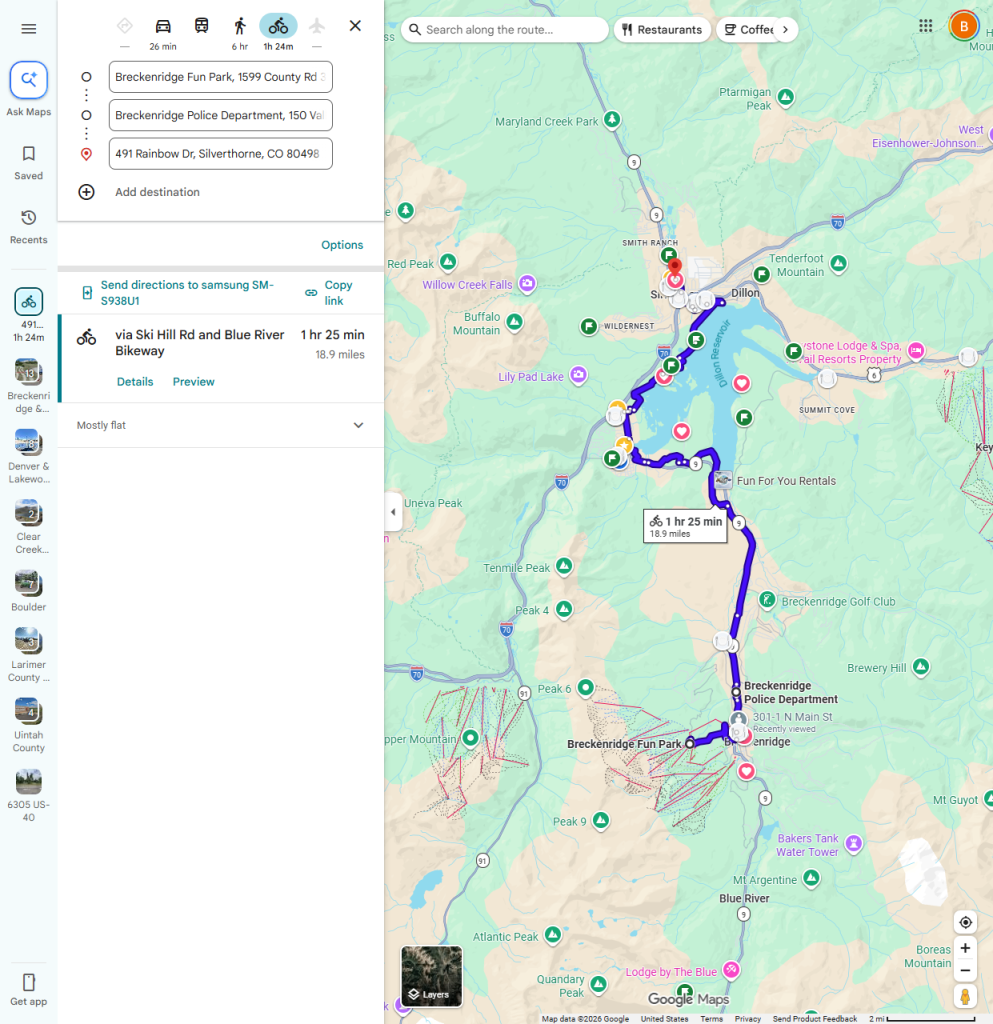993x1024 pixels.
Task: Expand the Mostly flat elevation section
Action: coord(221,425)
